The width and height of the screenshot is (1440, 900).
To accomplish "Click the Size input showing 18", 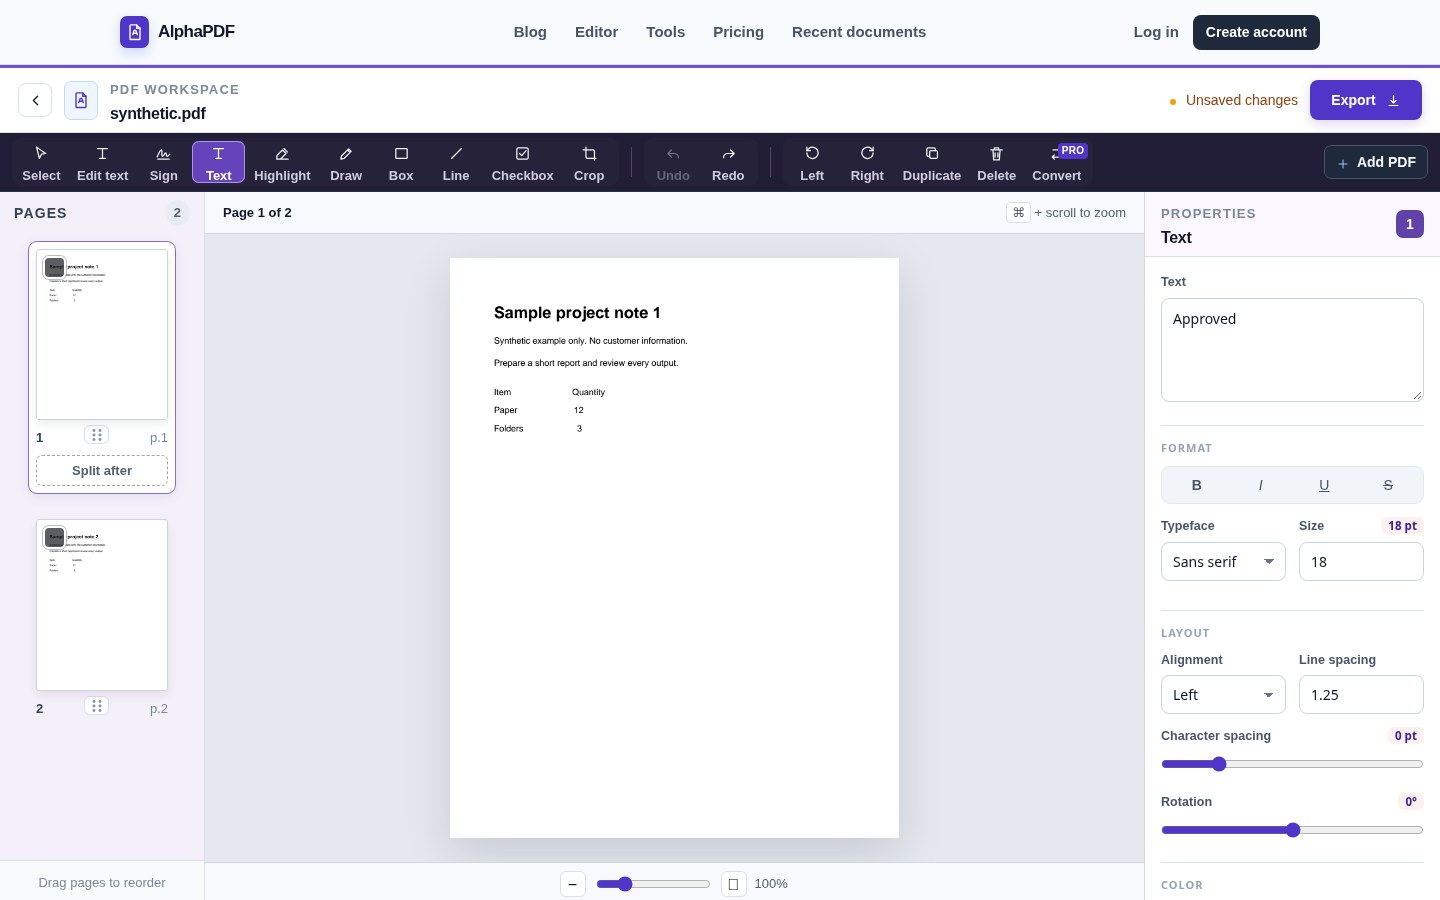I will [1361, 562].
